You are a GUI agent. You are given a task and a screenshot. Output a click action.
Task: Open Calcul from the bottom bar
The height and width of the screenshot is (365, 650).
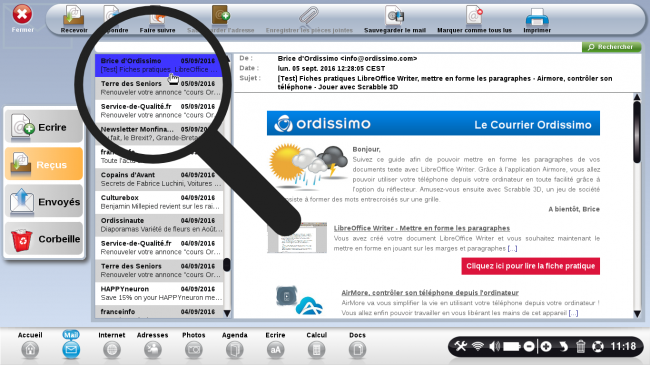[x=316, y=345]
